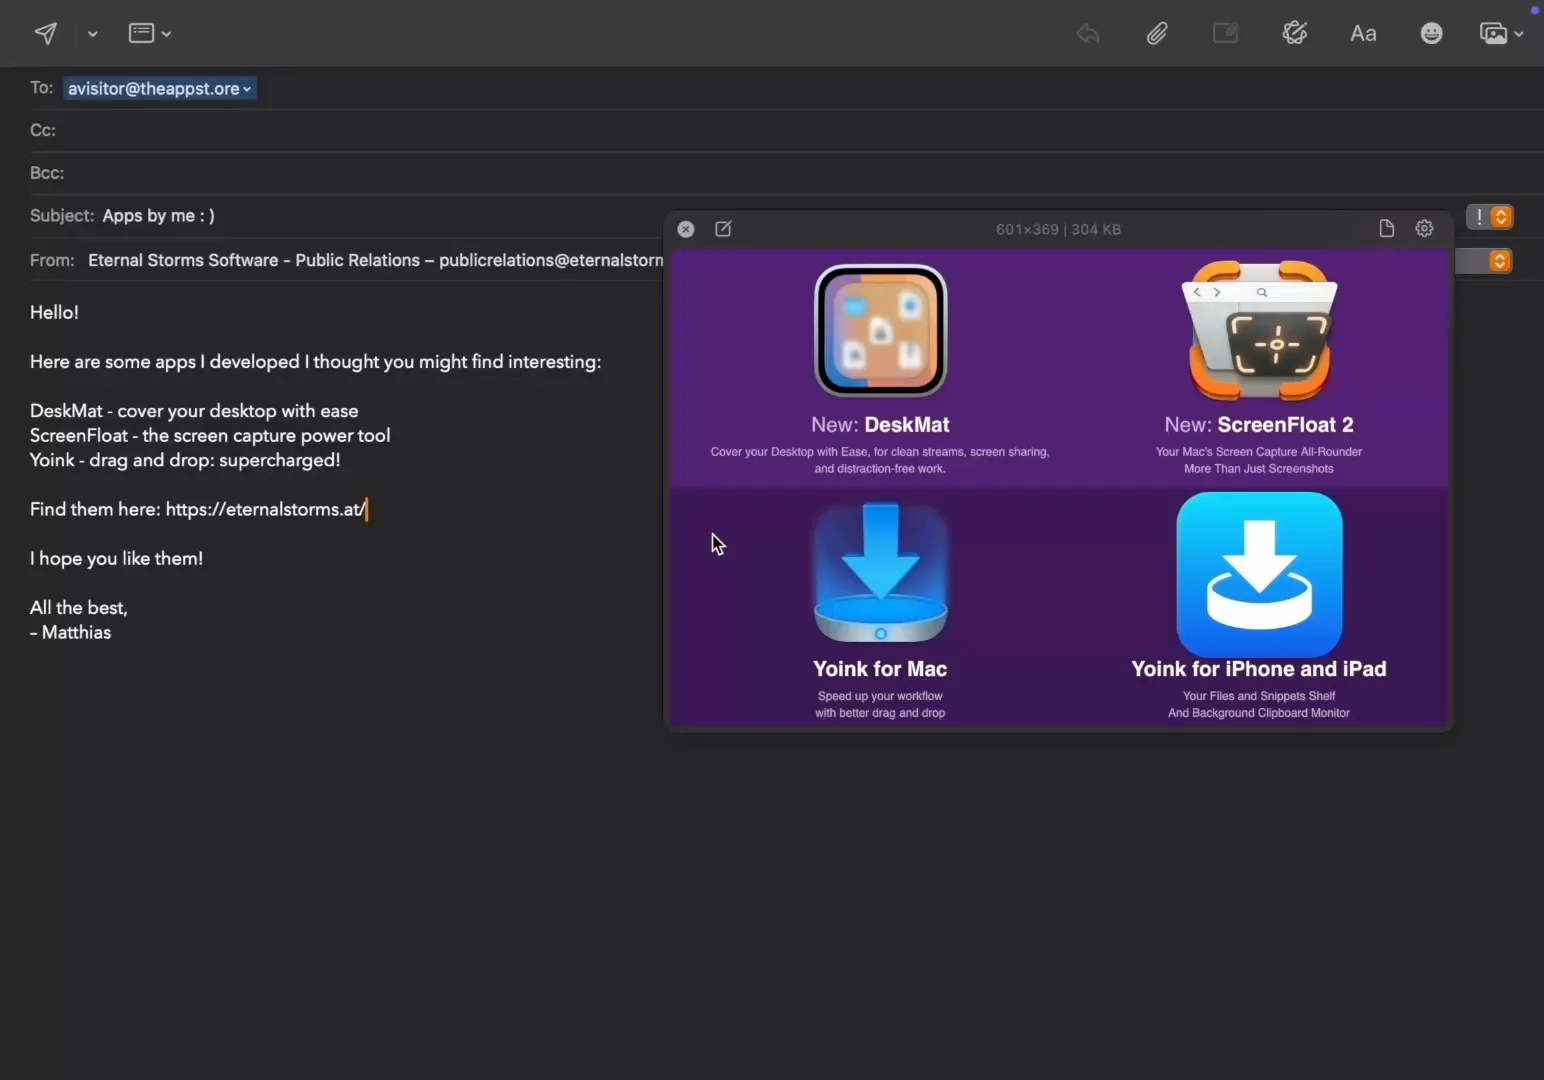Click the DeskMat app icon
Viewport: 1544px width, 1080px height.
tap(880, 331)
